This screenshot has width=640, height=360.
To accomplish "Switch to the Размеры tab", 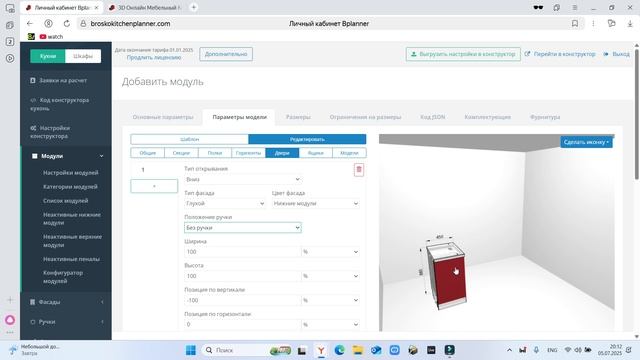I will coord(298,117).
